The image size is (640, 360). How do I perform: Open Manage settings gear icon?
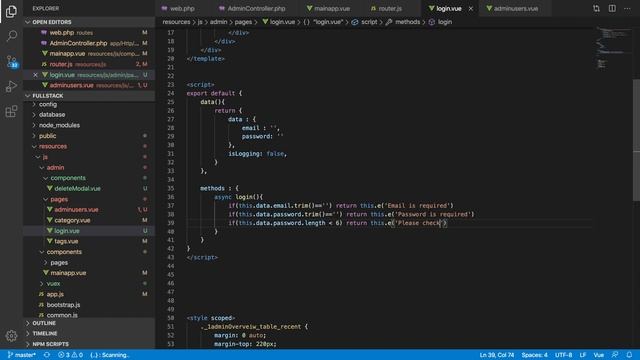(11, 336)
